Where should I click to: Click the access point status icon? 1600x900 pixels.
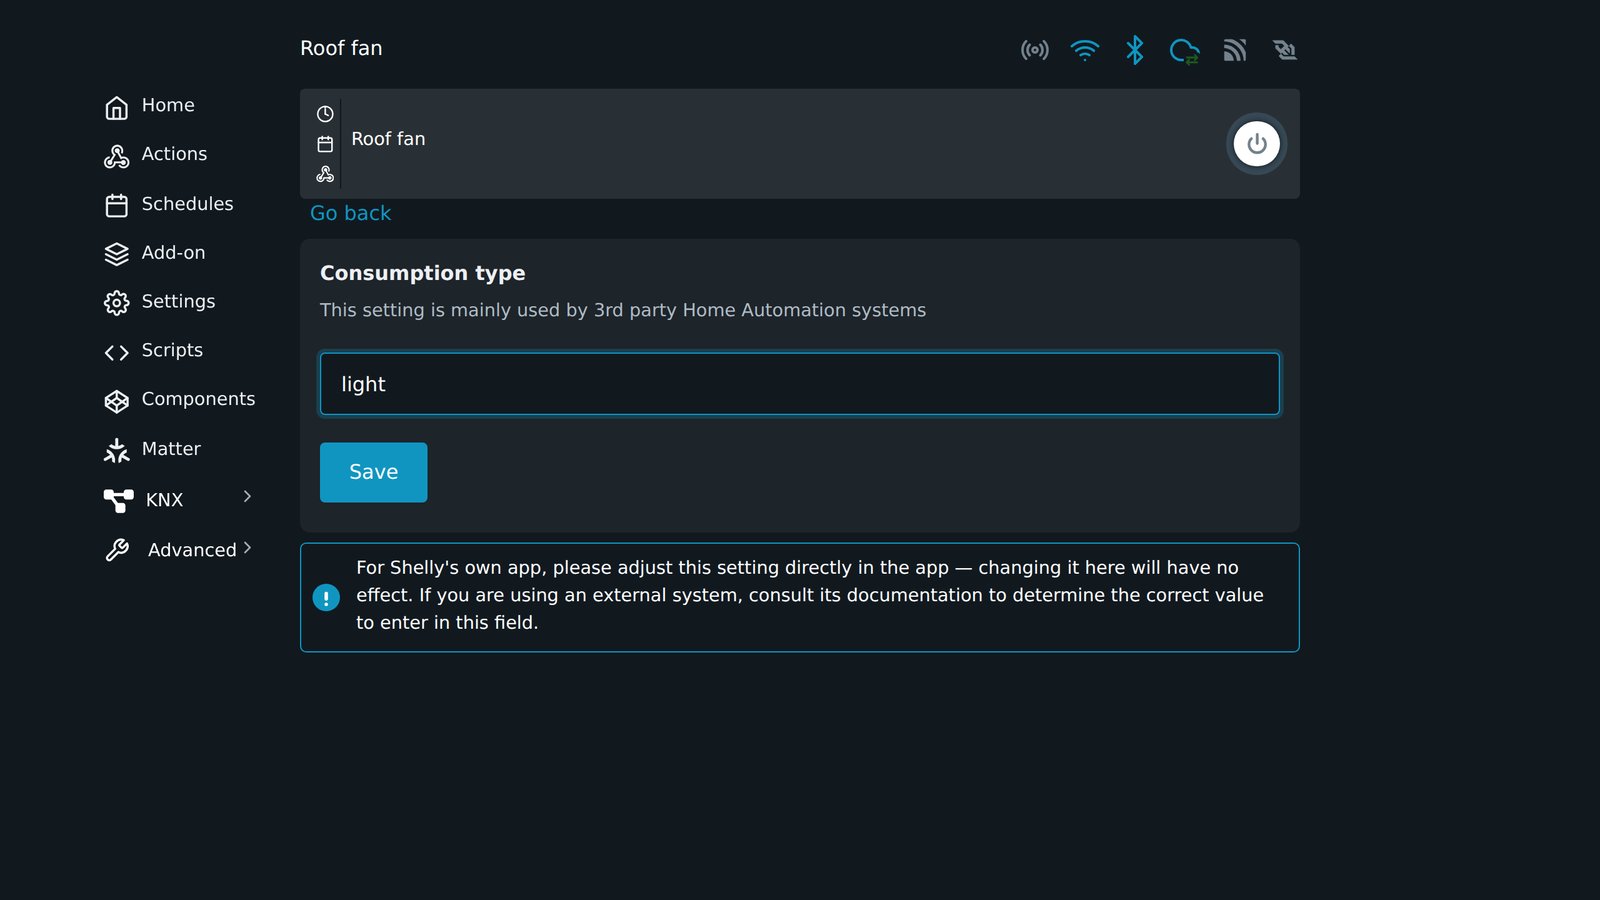[x=1034, y=50]
